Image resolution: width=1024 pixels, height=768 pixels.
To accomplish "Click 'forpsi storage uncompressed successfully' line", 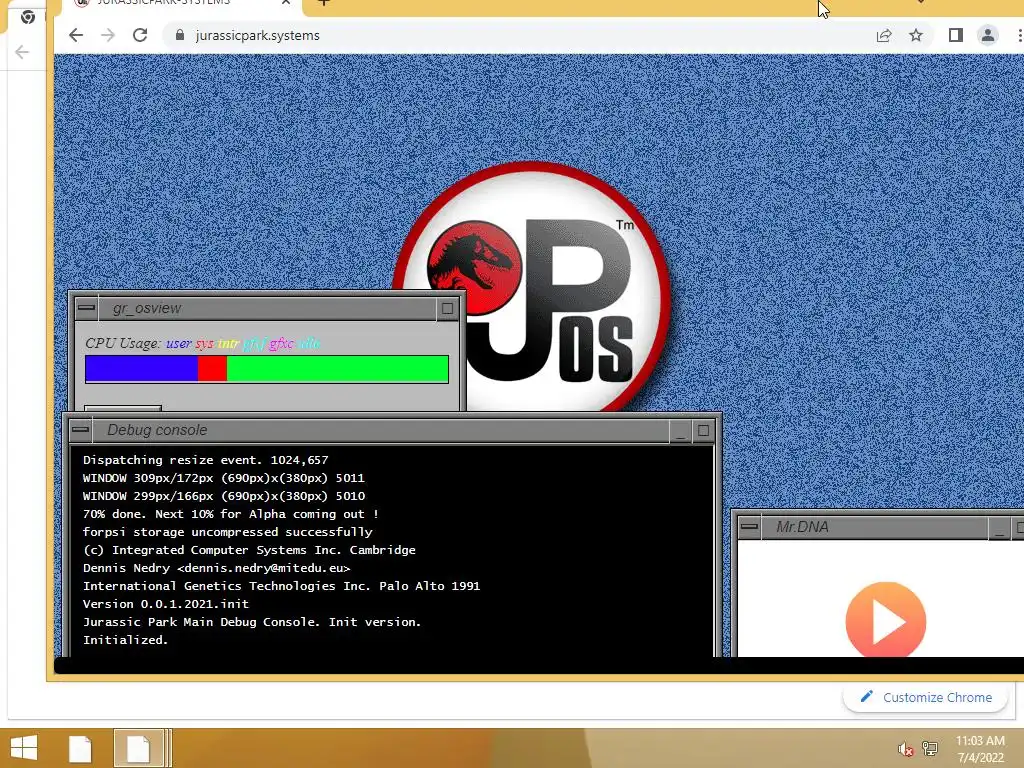I will (x=228, y=532).
